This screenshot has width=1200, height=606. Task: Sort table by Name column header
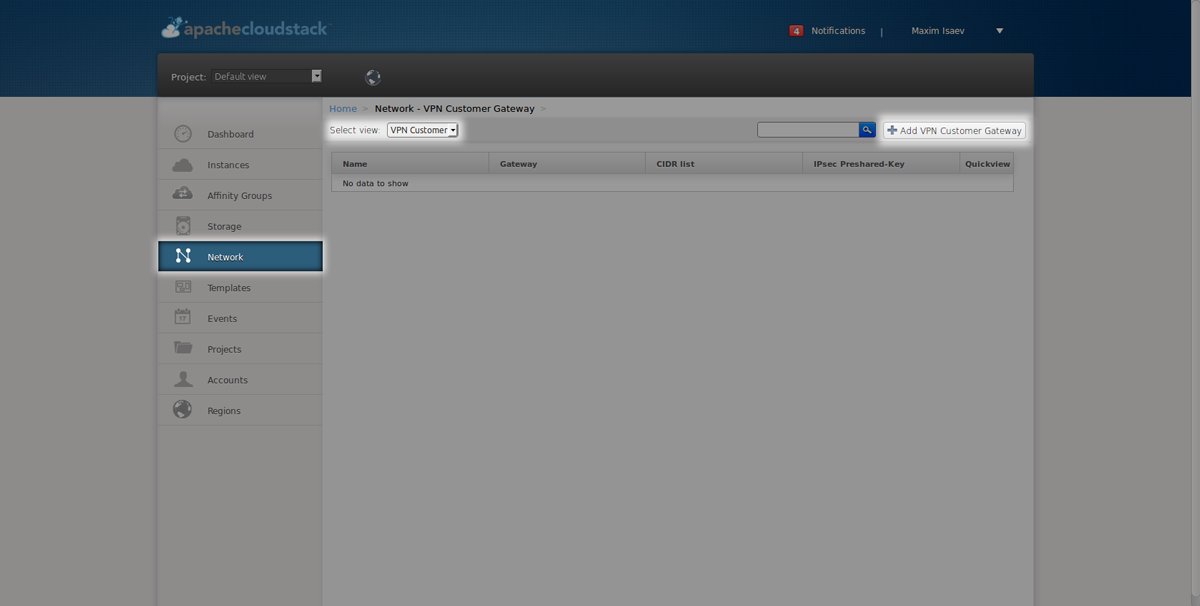tap(410, 163)
